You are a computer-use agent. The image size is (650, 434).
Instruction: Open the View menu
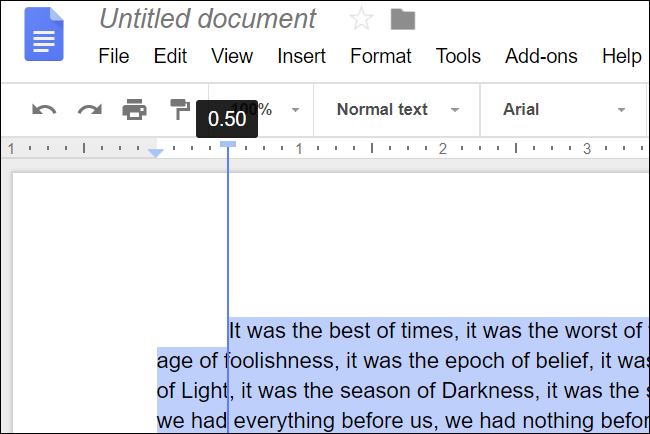232,56
